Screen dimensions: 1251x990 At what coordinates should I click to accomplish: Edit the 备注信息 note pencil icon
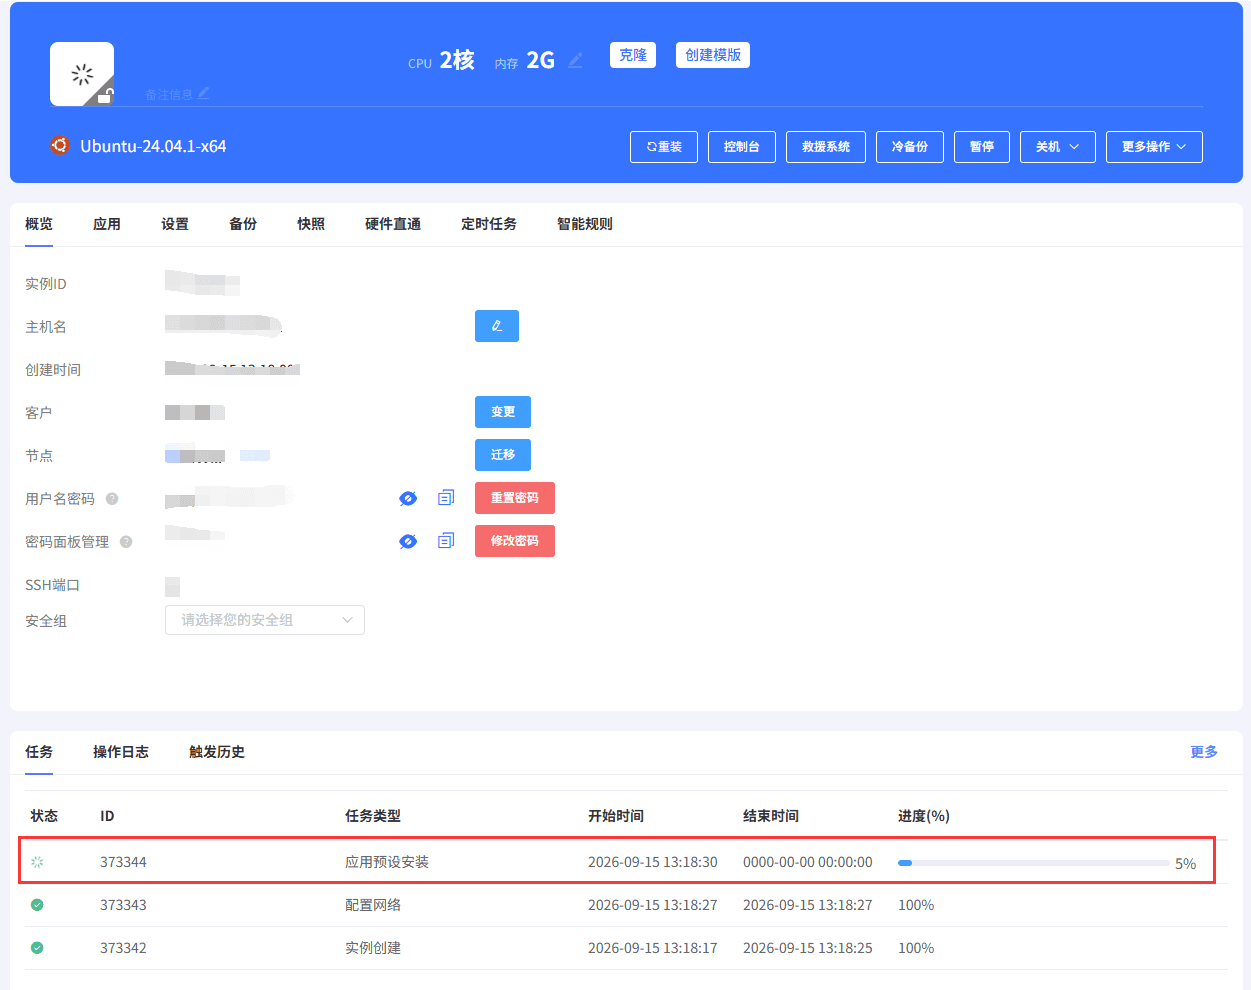point(204,93)
